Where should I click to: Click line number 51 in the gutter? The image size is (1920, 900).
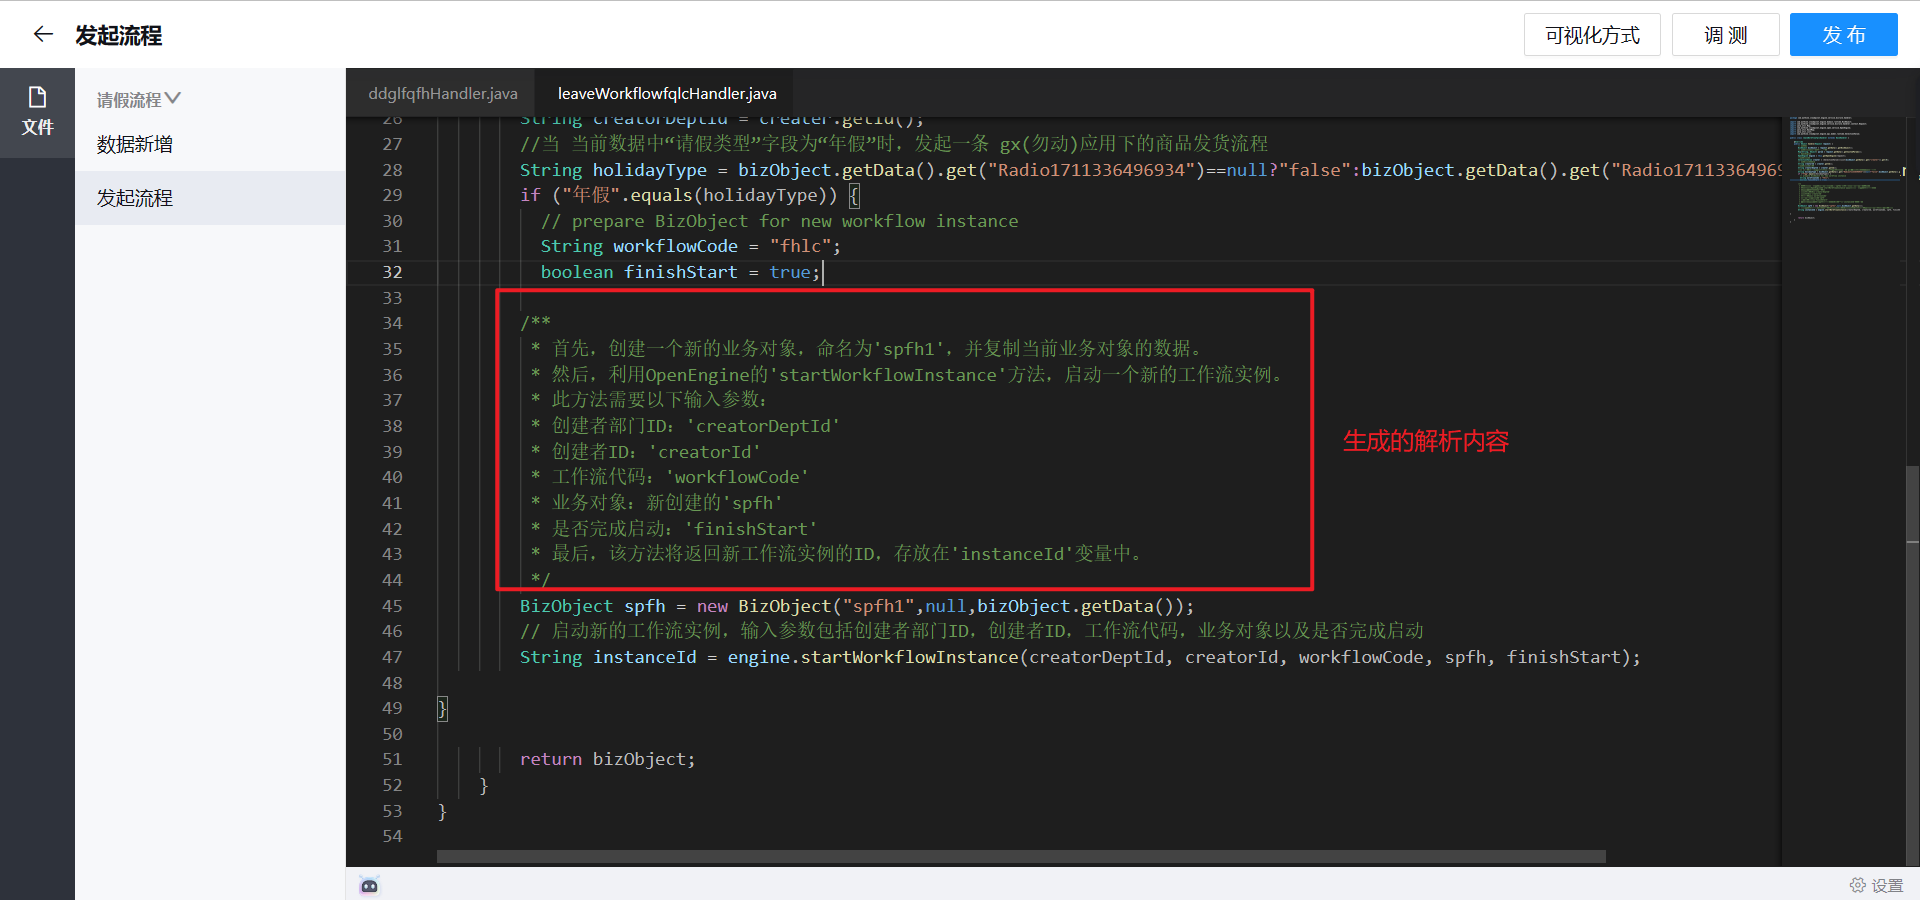coord(392,760)
